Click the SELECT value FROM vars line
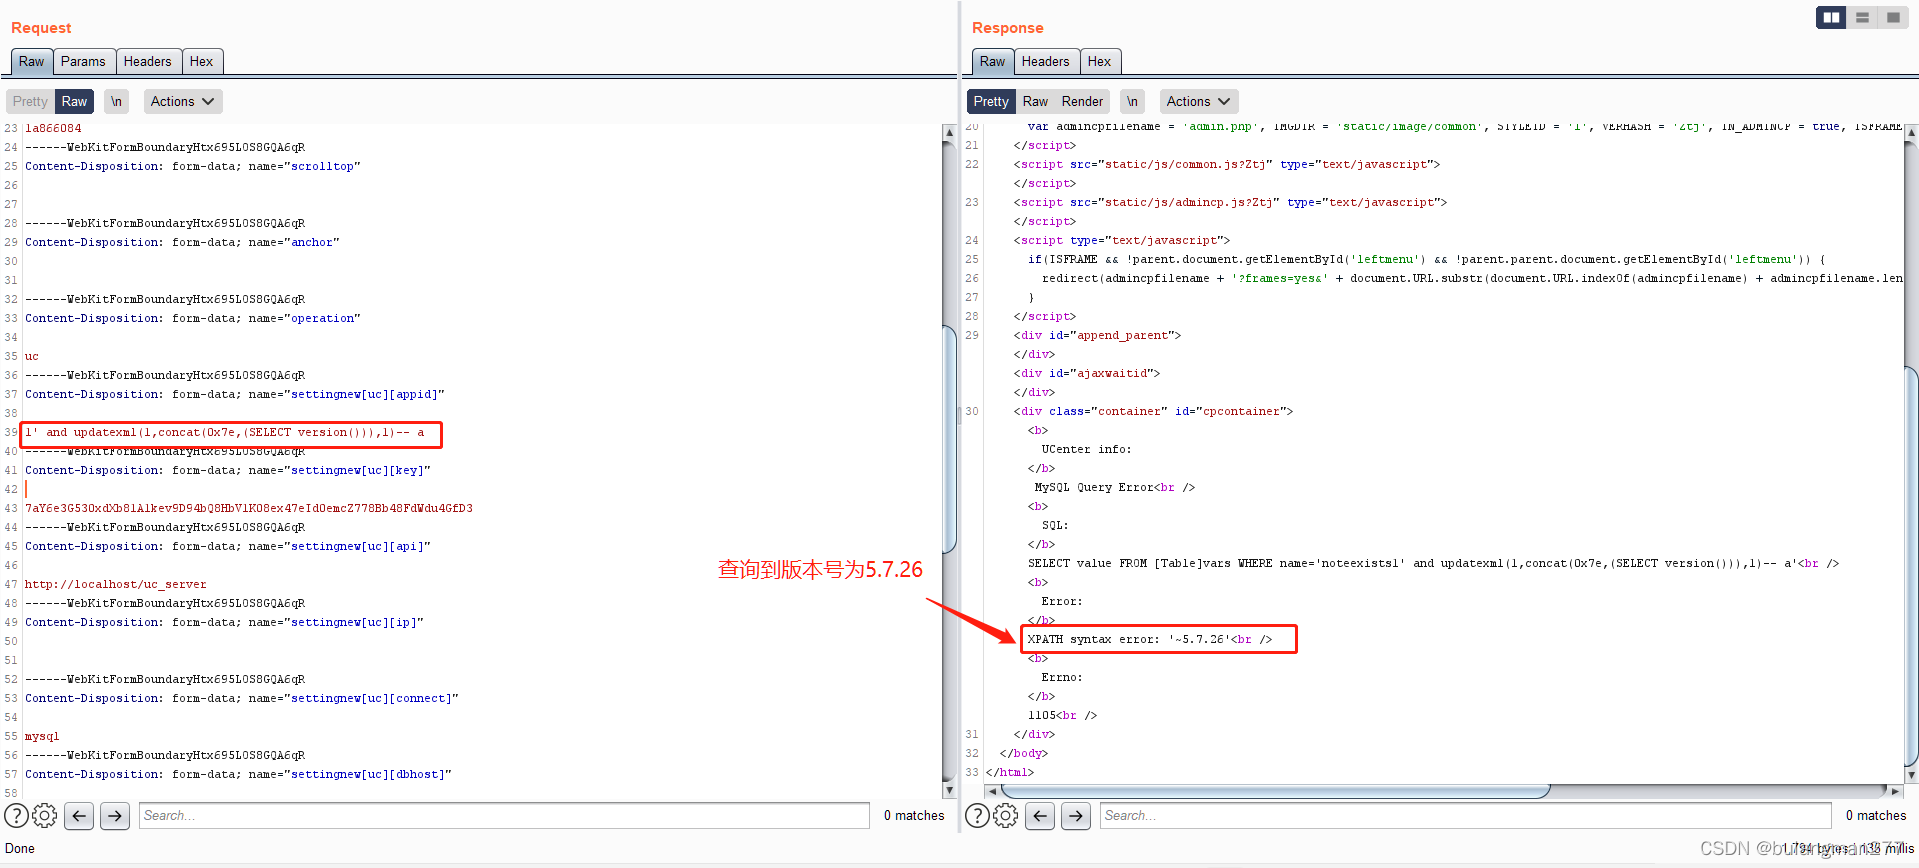Screen dimensions: 1919x868 [x=1433, y=564]
